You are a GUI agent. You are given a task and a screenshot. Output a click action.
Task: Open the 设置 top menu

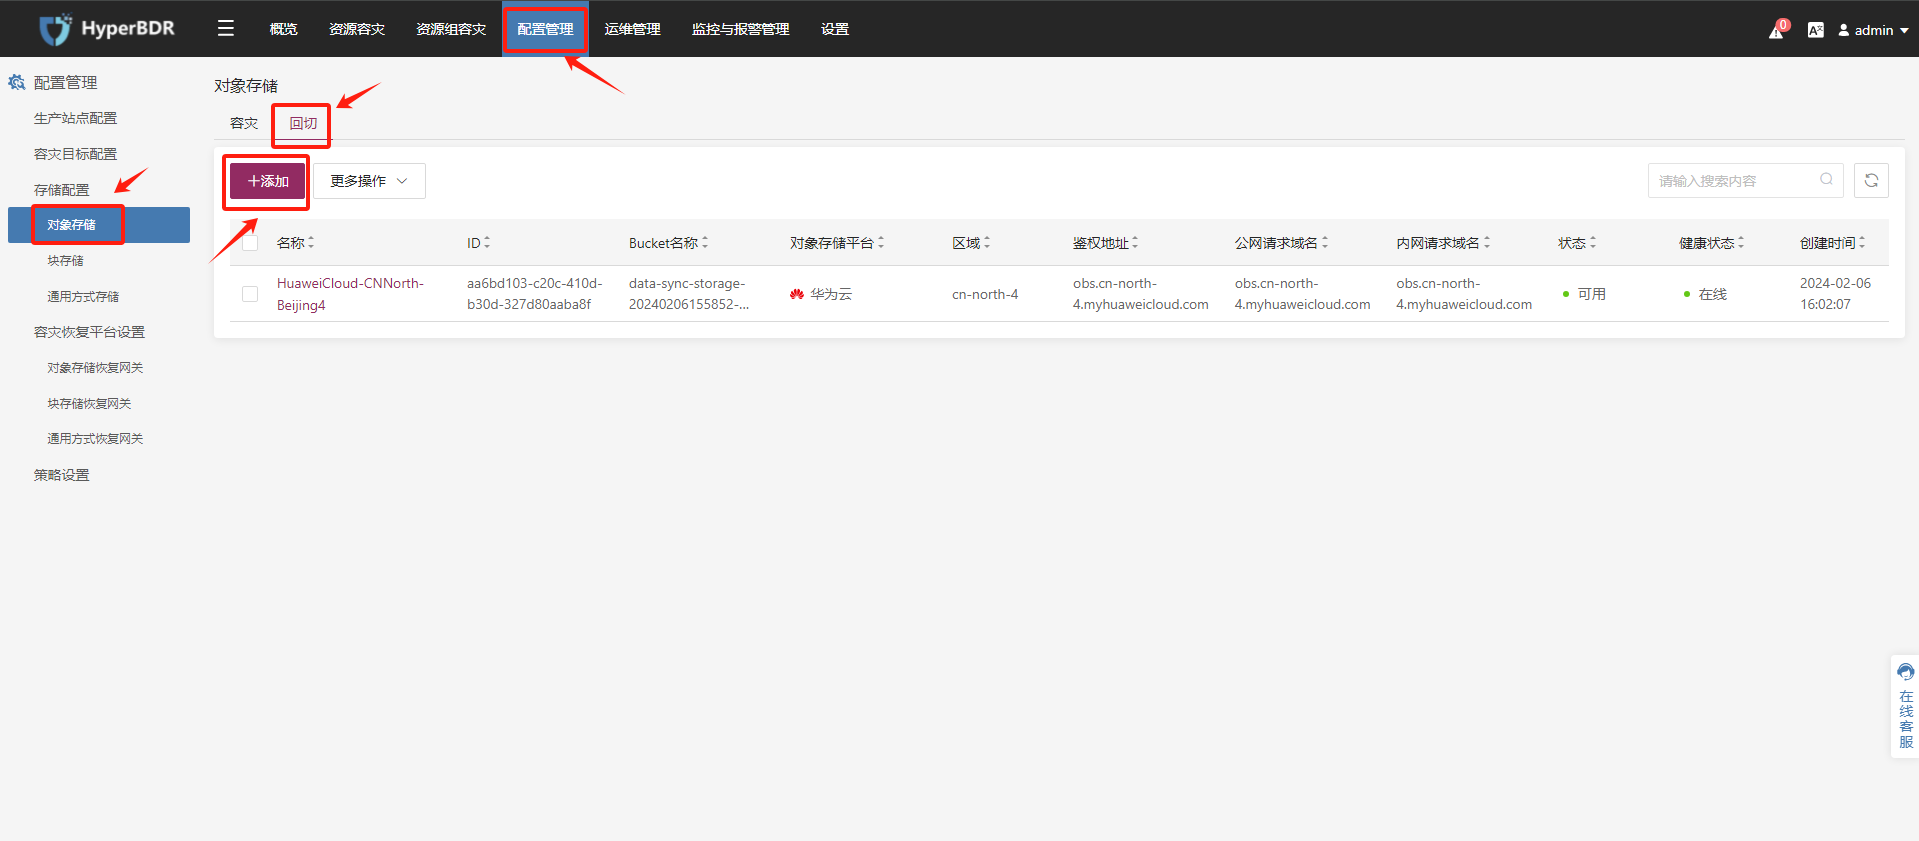(835, 29)
